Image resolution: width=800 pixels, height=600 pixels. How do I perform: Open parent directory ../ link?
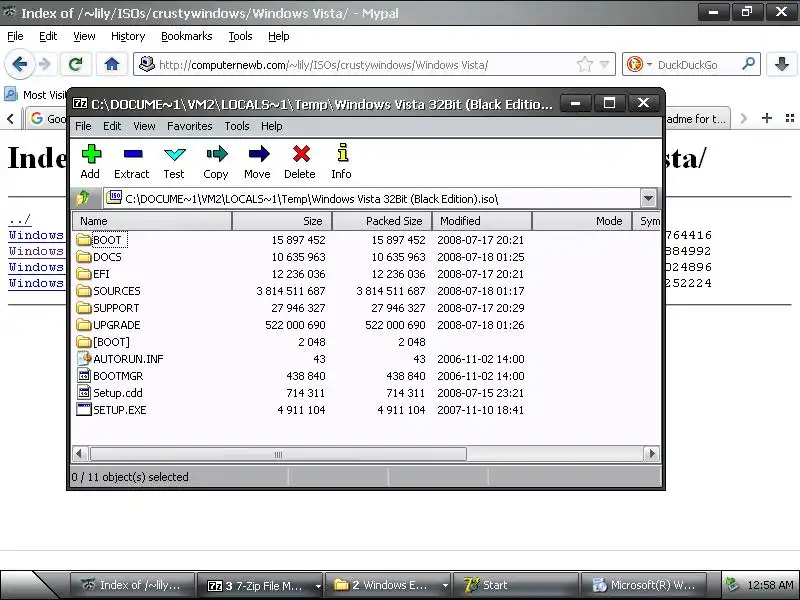click(x=19, y=220)
